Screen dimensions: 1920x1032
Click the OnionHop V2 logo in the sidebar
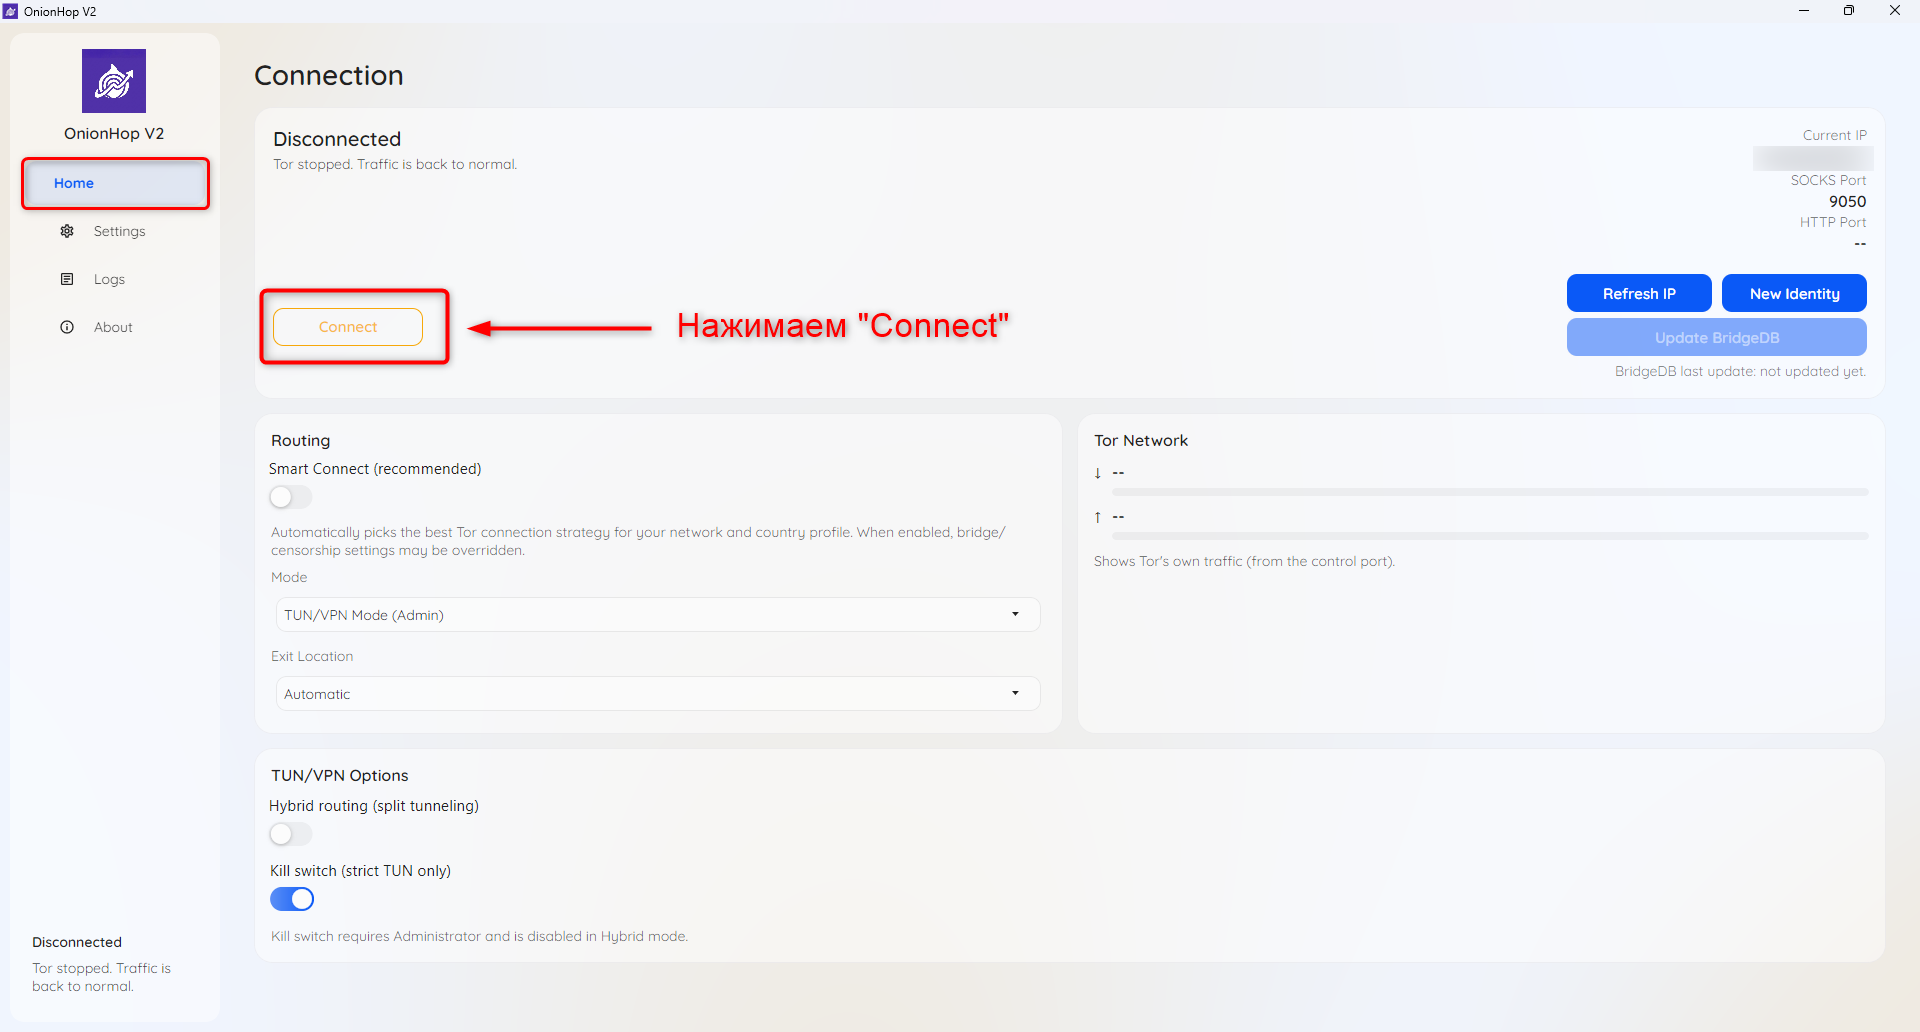pyautogui.click(x=114, y=81)
